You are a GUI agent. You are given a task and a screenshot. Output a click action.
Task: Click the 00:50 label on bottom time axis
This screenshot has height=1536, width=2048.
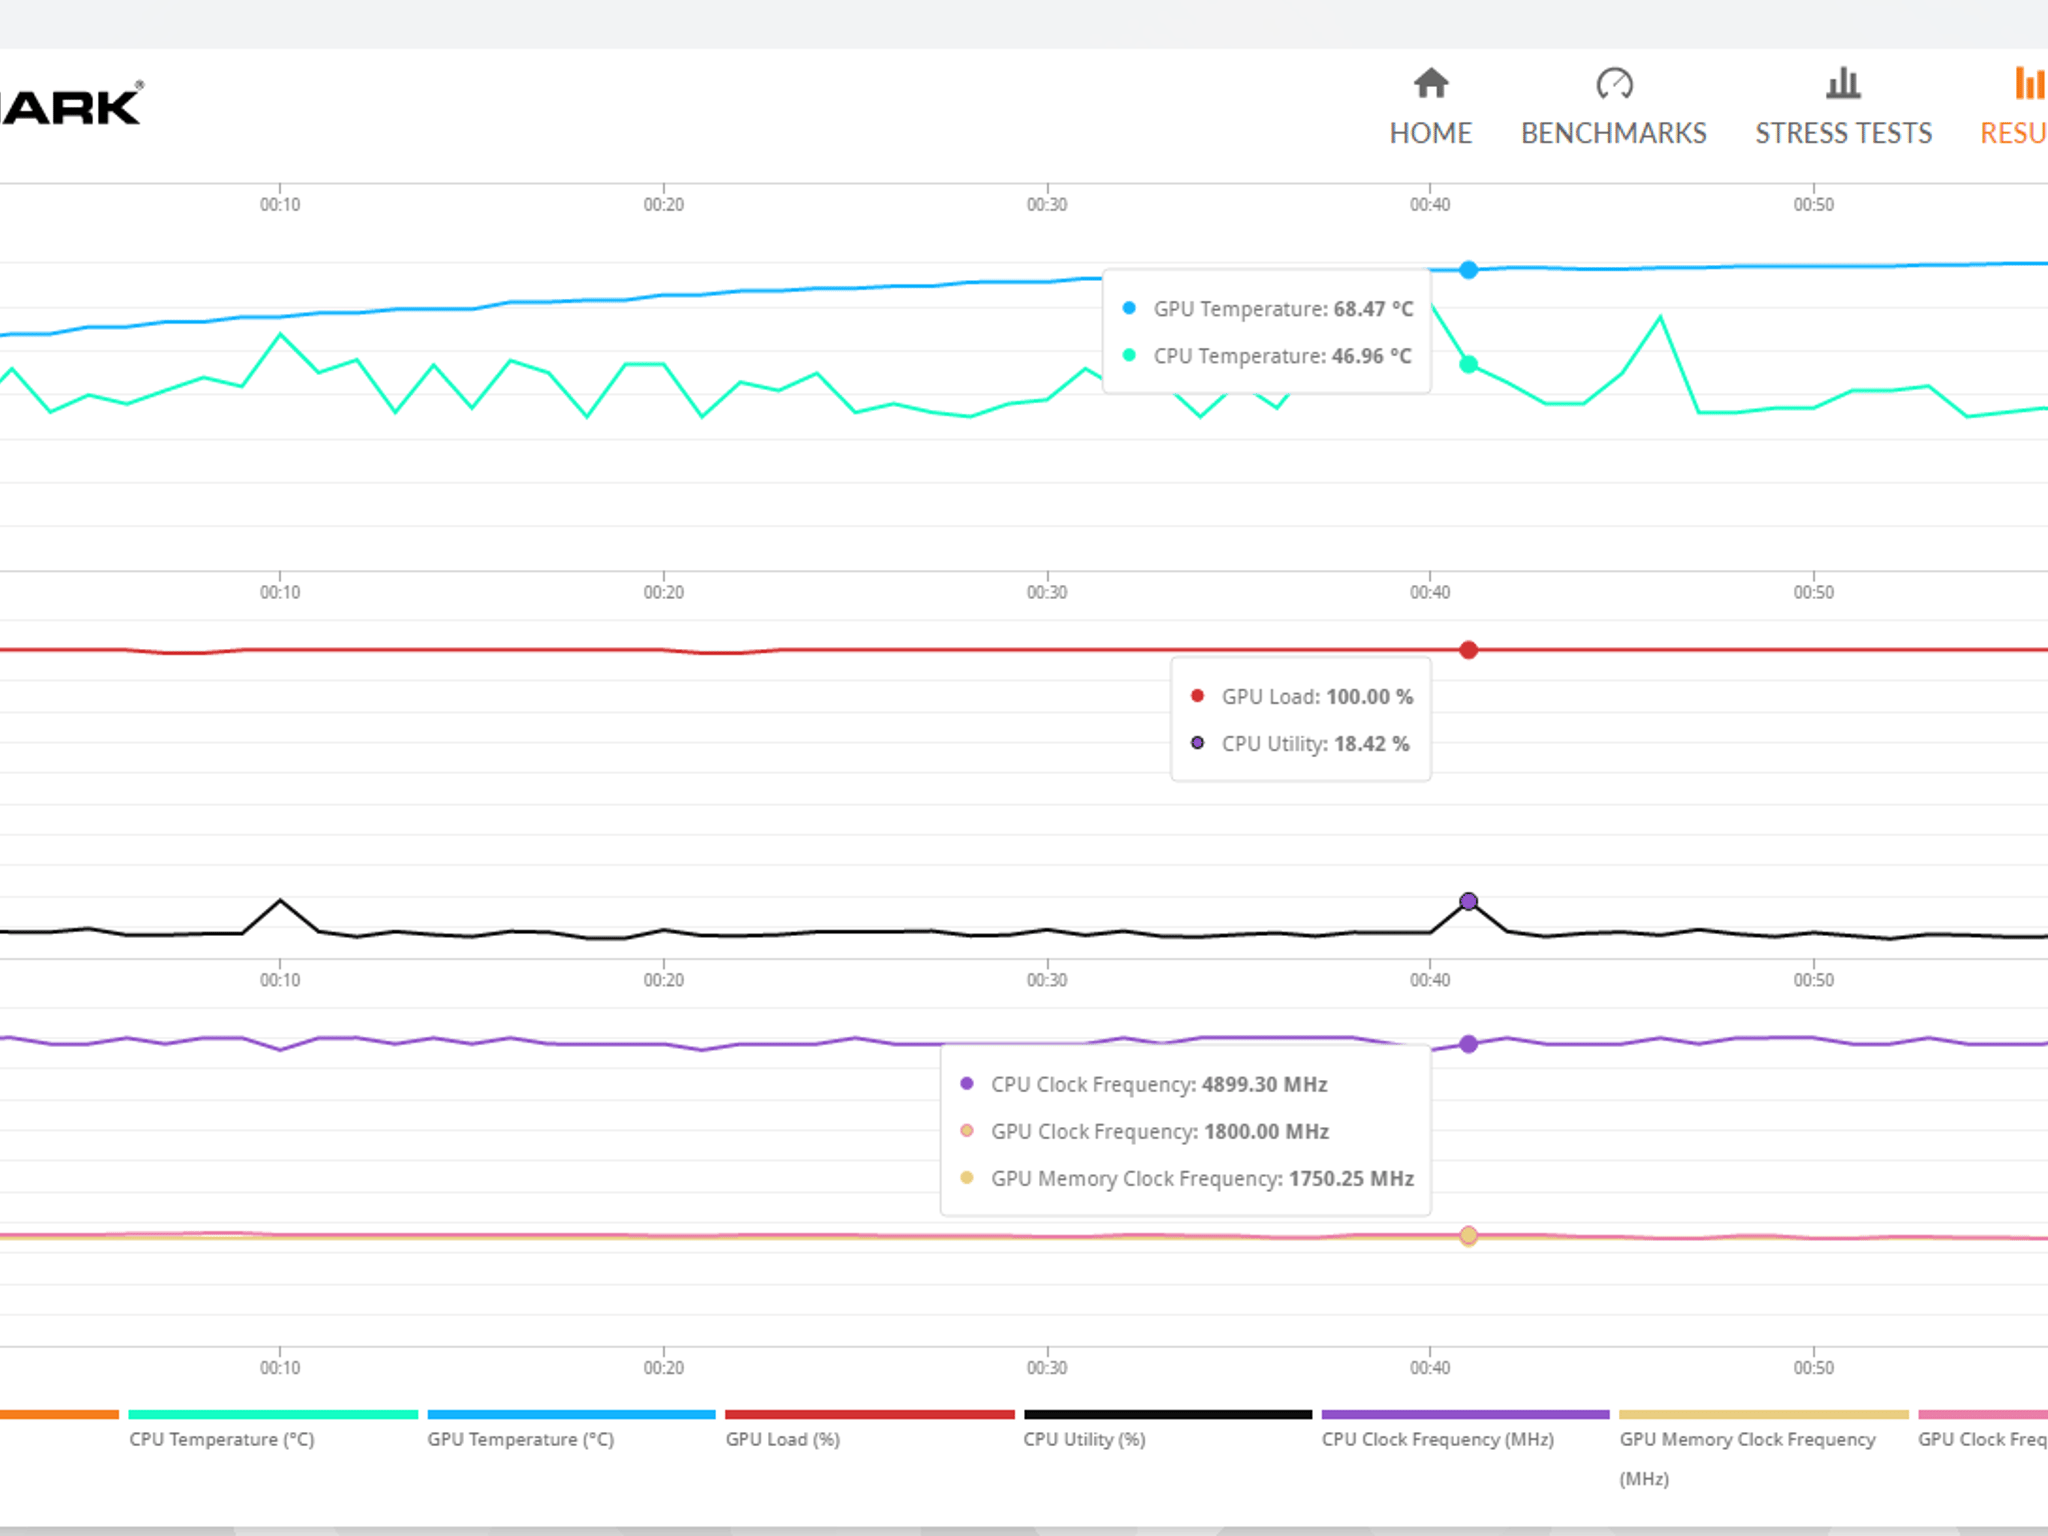(1813, 1368)
